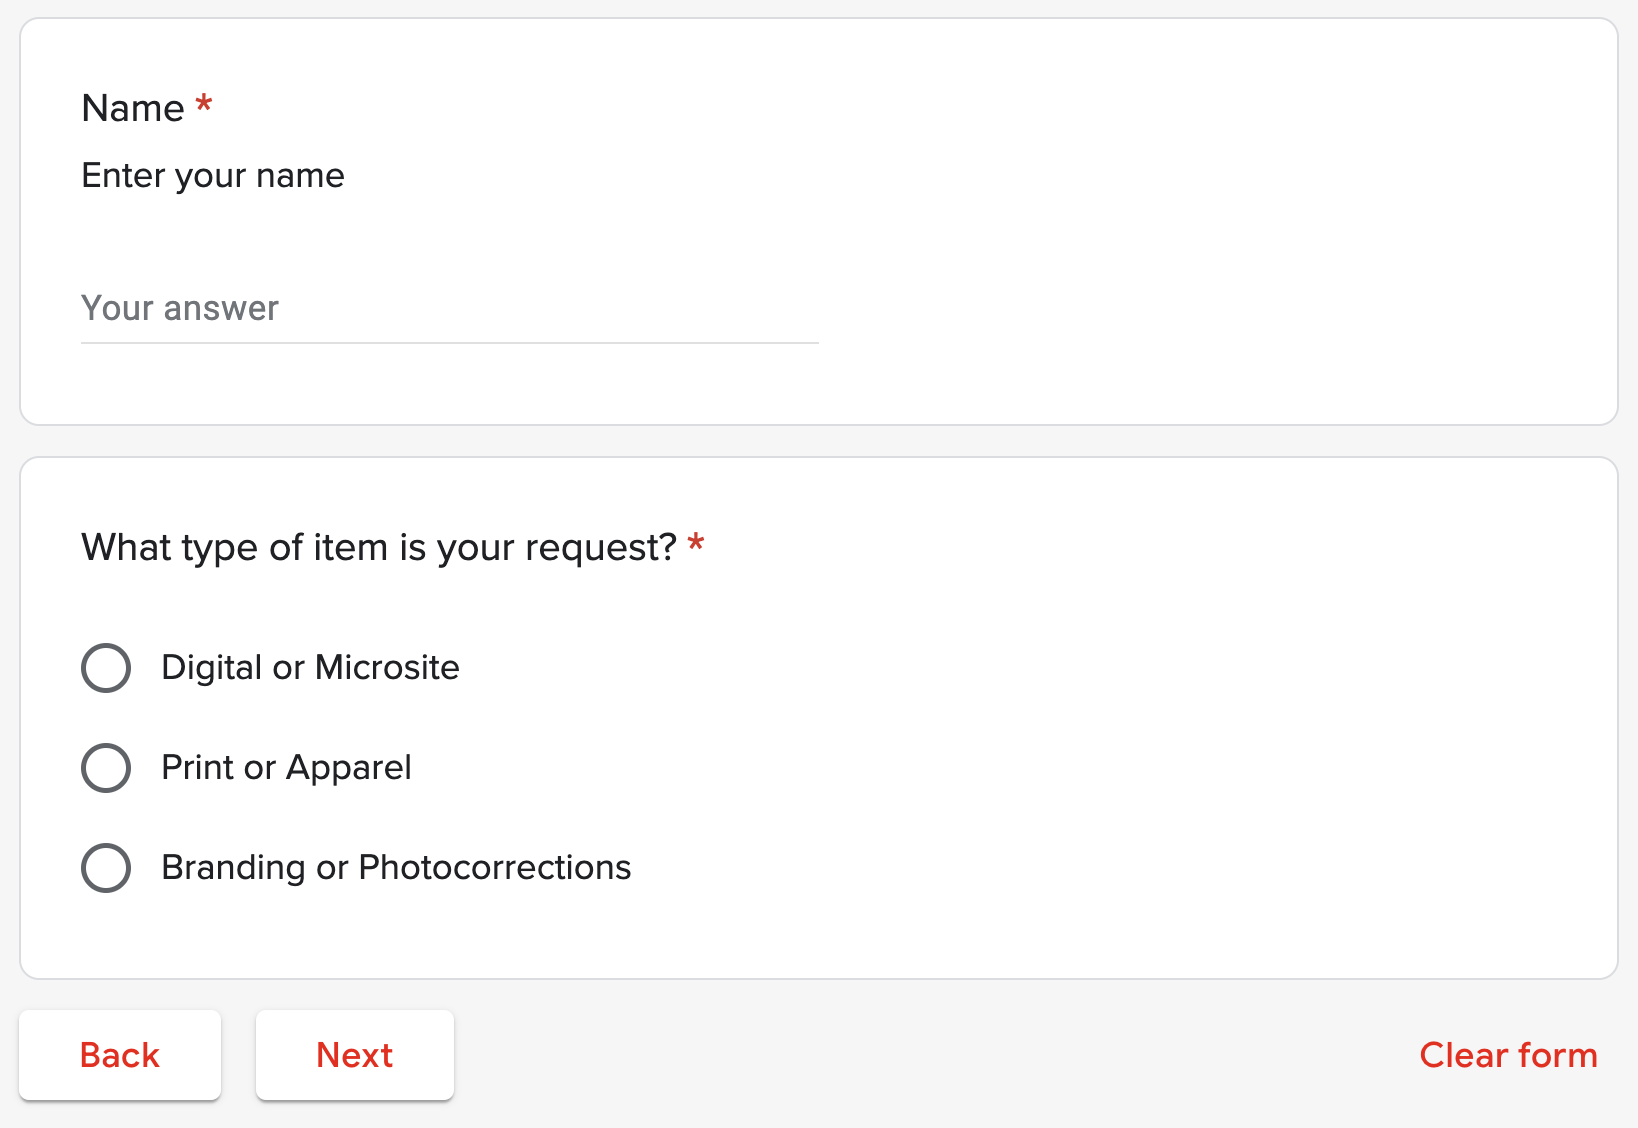Click the word "Photocorrections" in the third option
Image resolution: width=1638 pixels, height=1128 pixels.
click(x=494, y=868)
